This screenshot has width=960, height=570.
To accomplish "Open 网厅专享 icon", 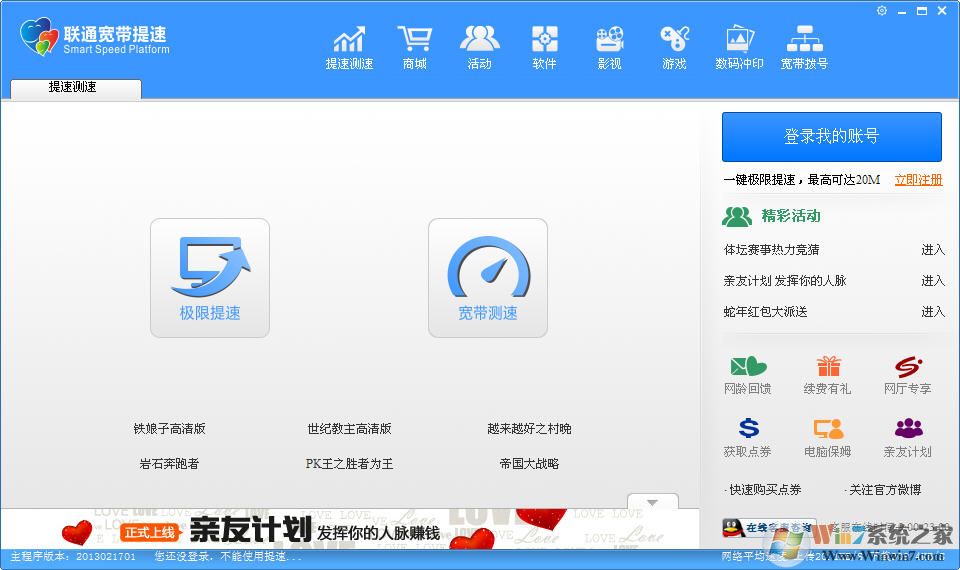I will pyautogui.click(x=907, y=375).
